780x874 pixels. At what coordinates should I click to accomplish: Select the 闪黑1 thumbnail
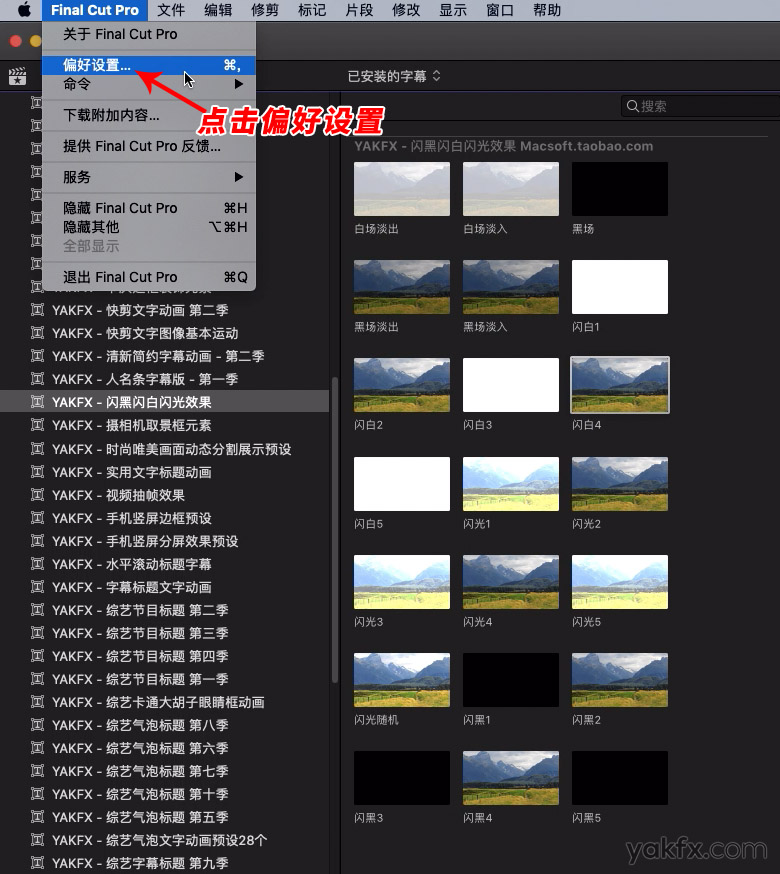point(511,680)
